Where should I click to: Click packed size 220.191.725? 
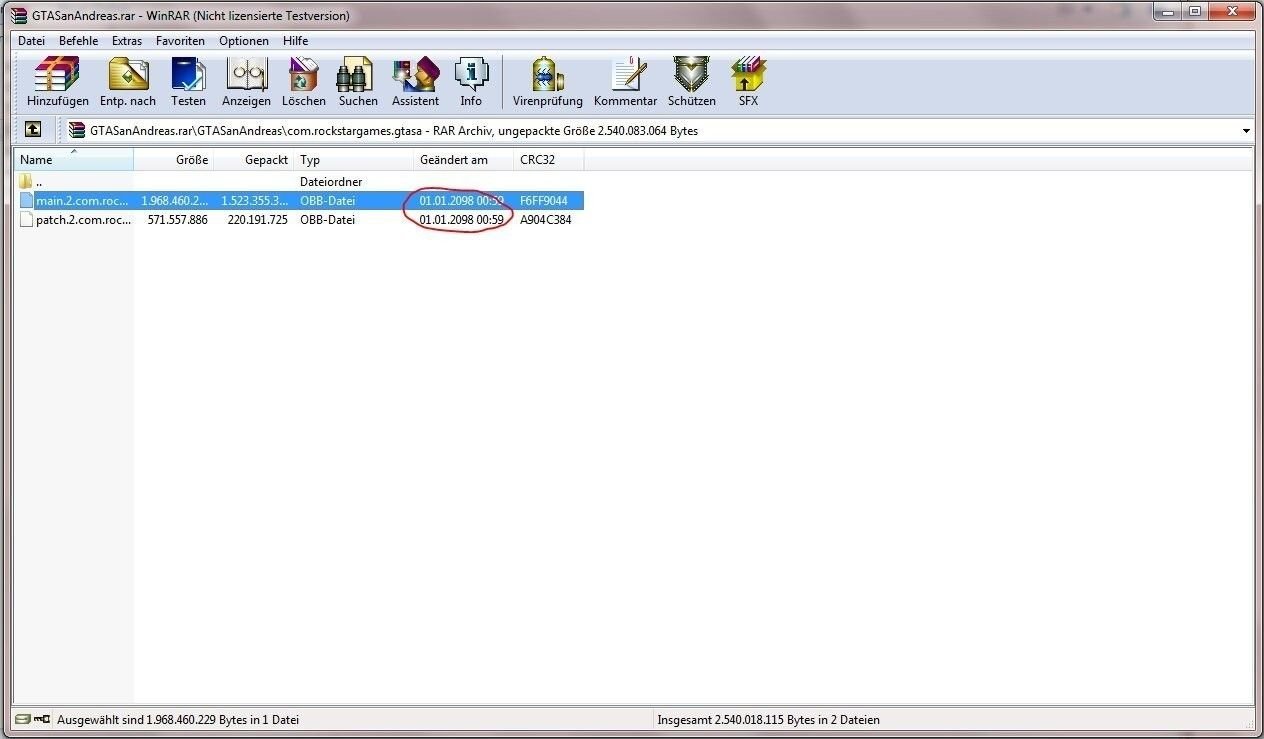tap(258, 220)
